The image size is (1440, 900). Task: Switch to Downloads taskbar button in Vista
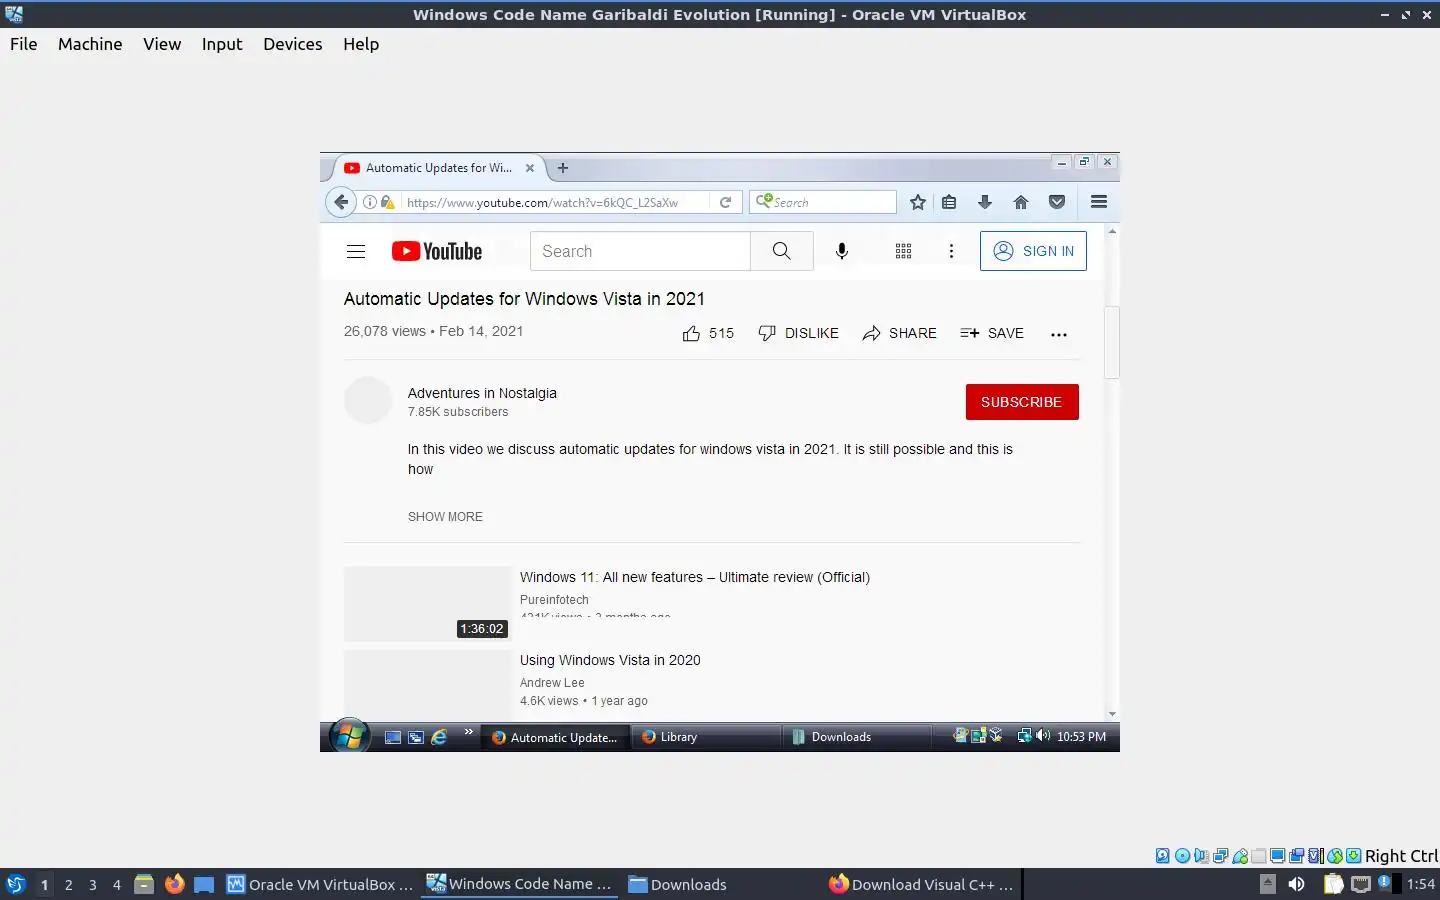click(856, 737)
